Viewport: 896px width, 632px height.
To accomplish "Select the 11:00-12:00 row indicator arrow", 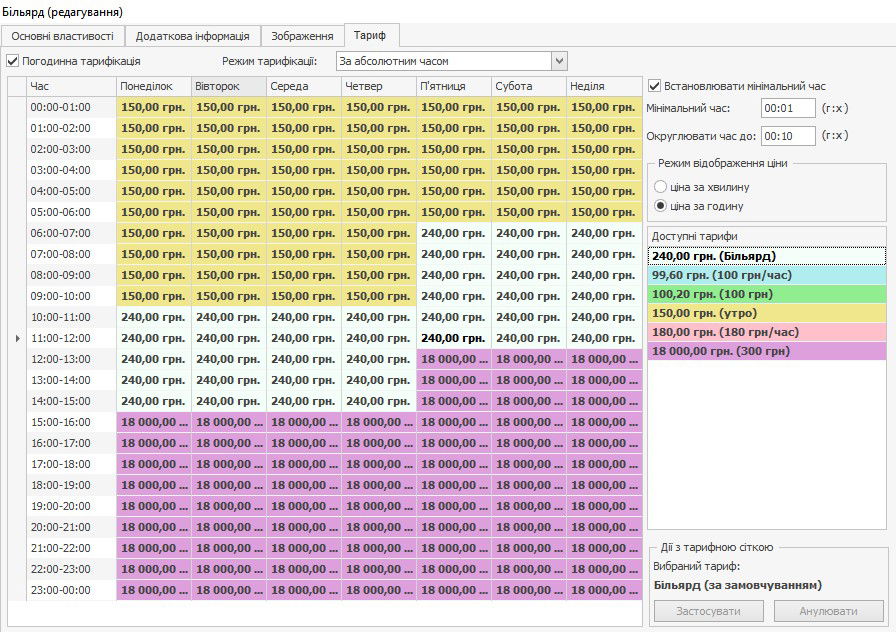I will click(16, 338).
